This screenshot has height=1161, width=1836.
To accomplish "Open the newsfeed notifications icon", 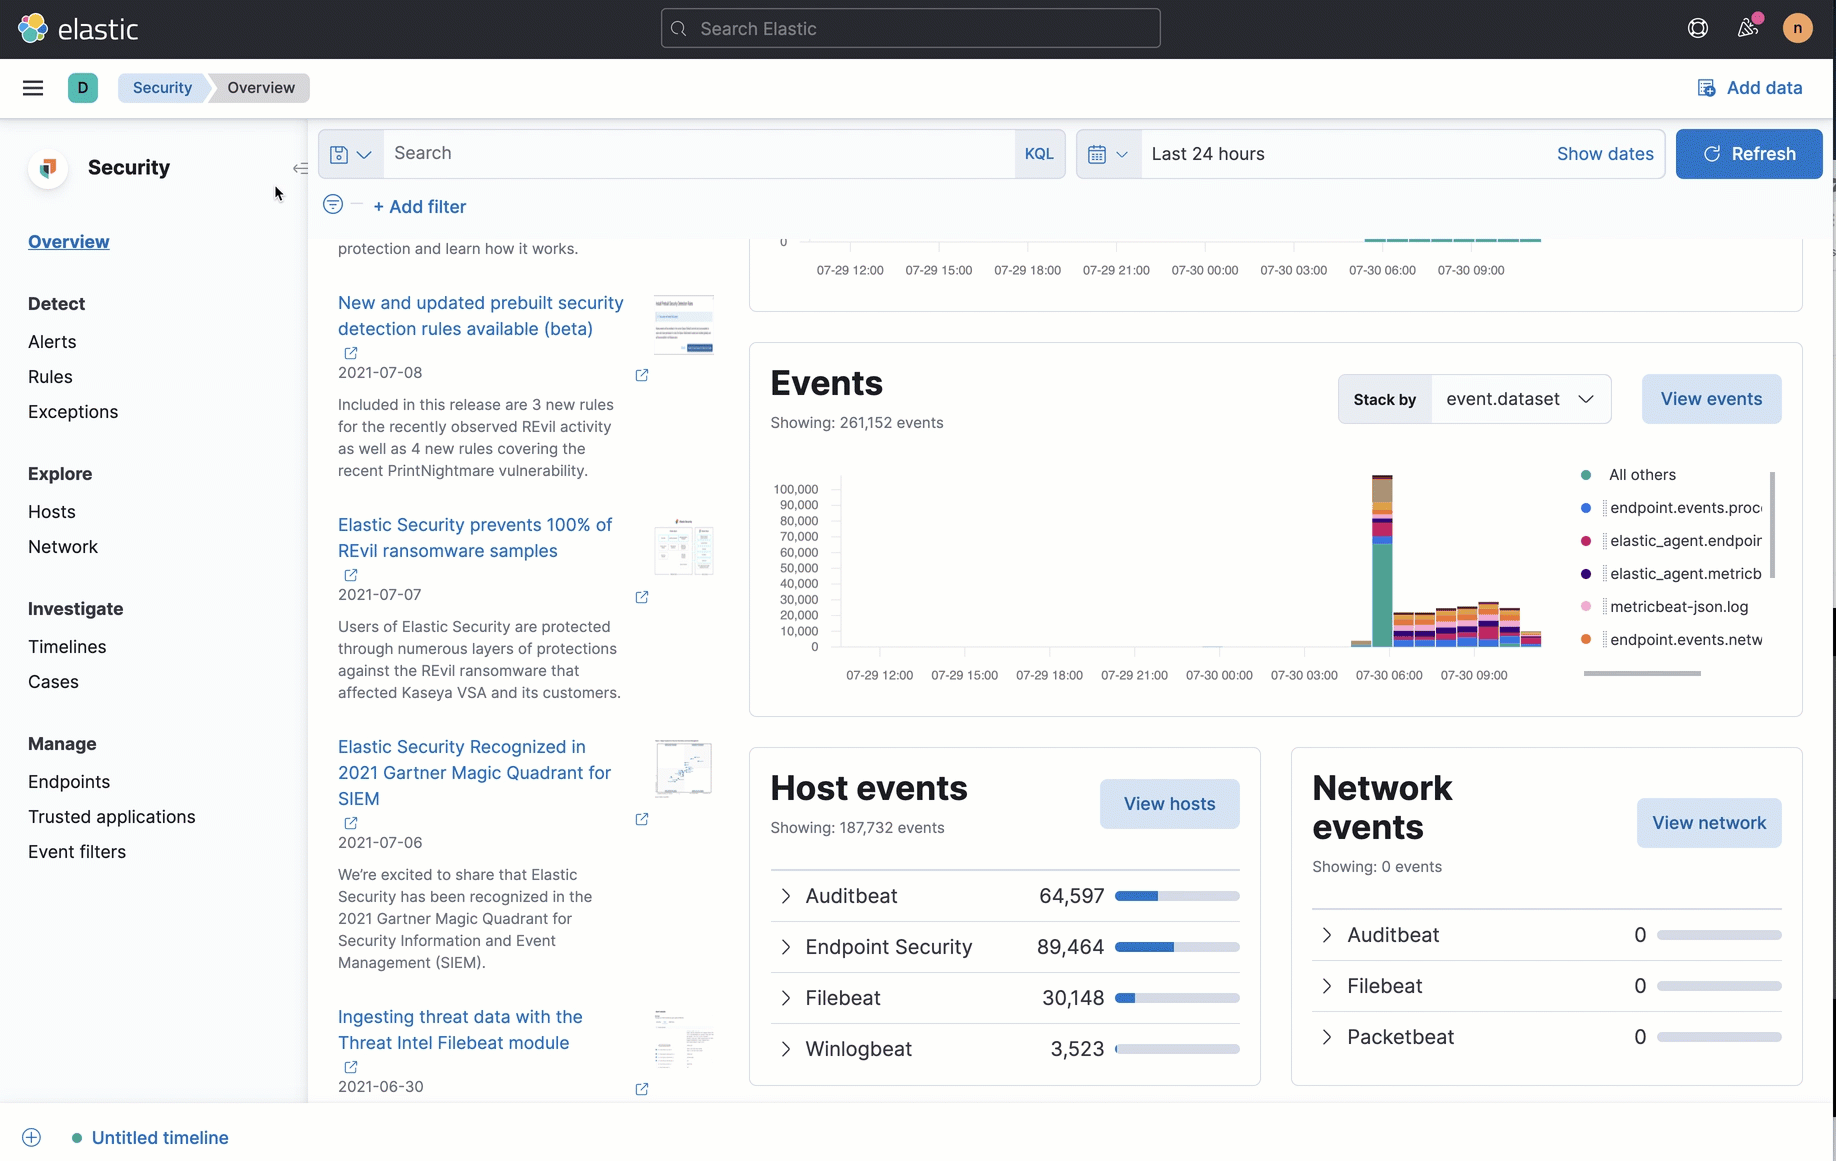I will click(1748, 29).
